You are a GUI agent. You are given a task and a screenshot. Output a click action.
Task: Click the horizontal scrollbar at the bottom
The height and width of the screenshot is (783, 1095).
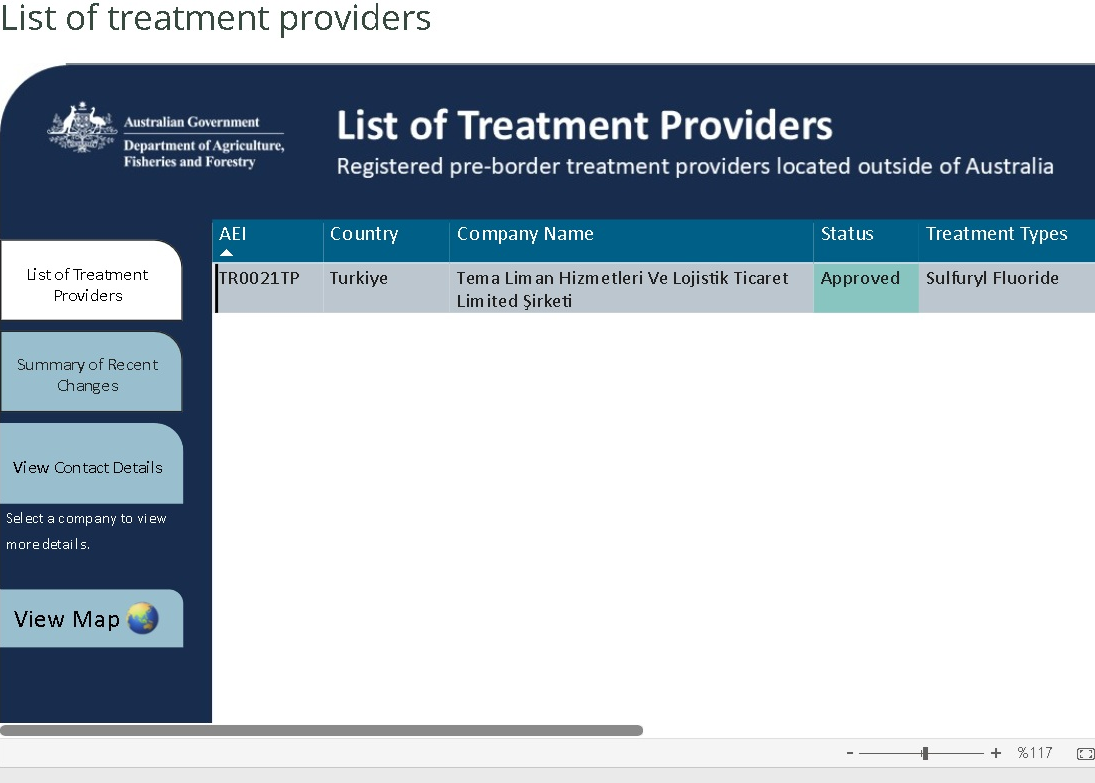pyautogui.click(x=321, y=730)
